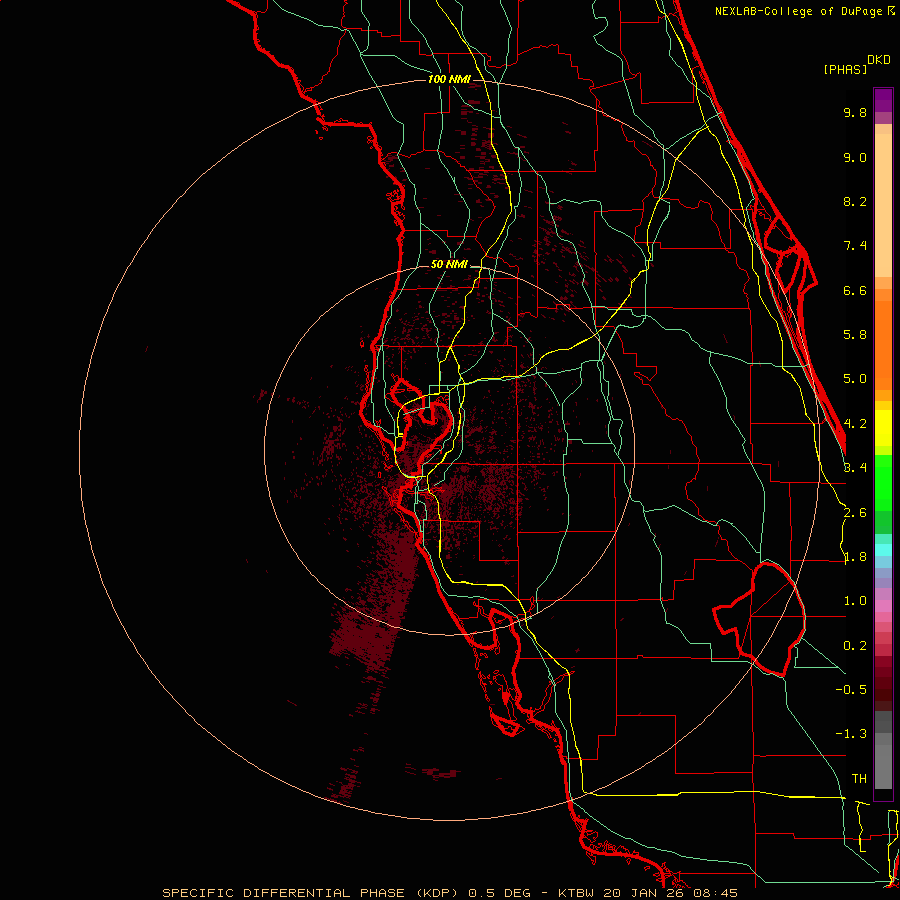Pick the gray band ending the color bar

(x=883, y=766)
